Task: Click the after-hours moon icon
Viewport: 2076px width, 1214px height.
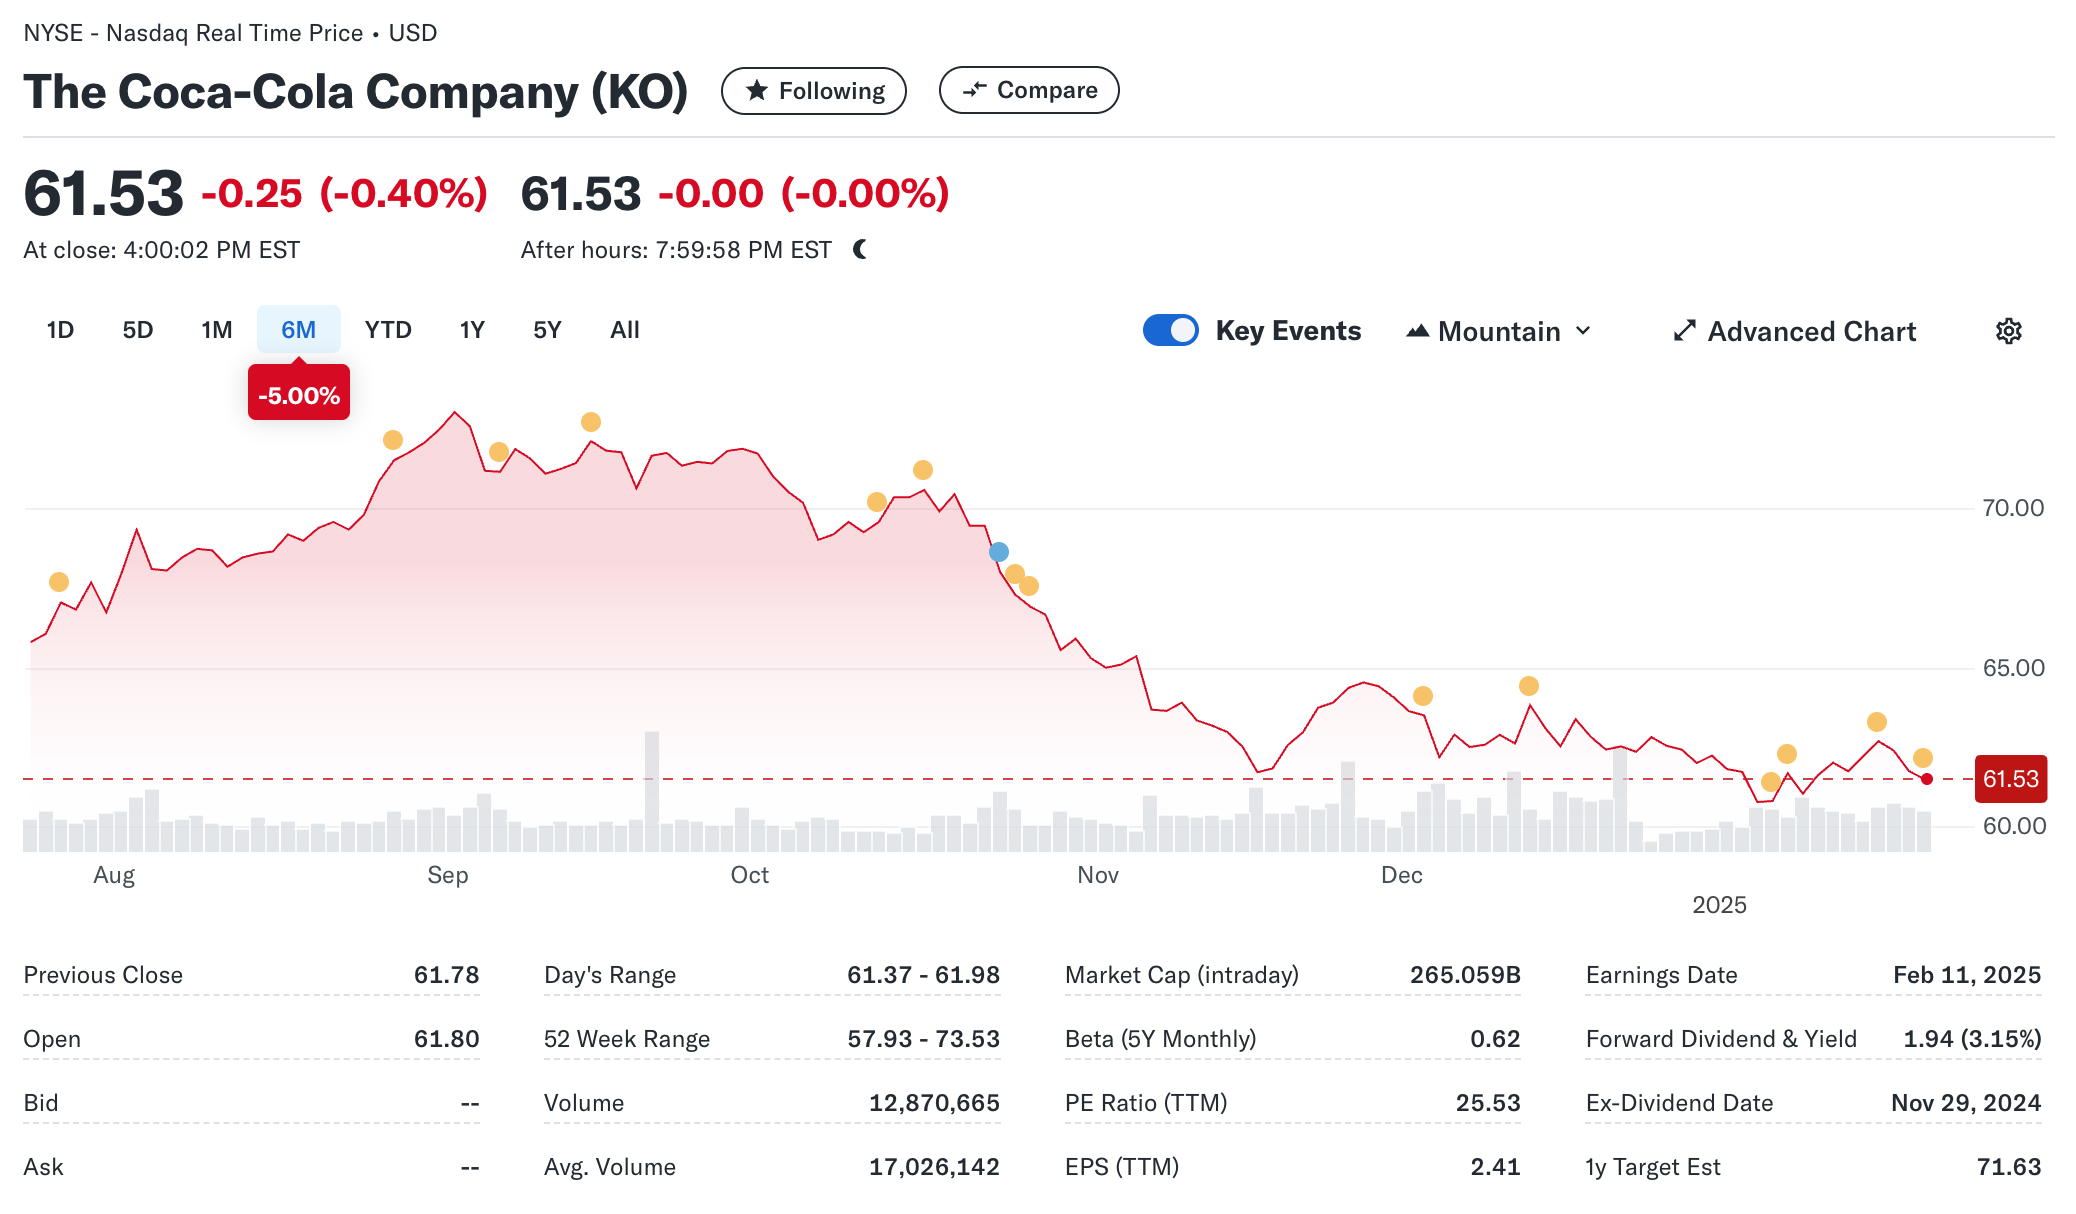Action: pos(860,249)
